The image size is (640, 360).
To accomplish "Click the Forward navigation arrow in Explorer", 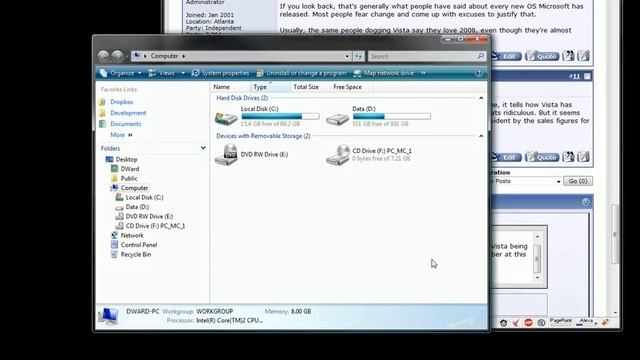I will coord(118,56).
